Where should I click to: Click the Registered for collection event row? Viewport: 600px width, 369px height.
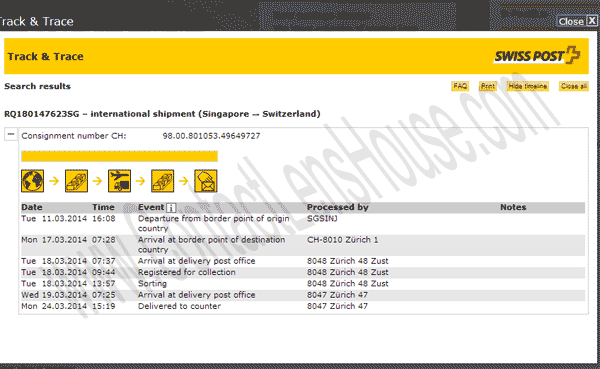303,272
